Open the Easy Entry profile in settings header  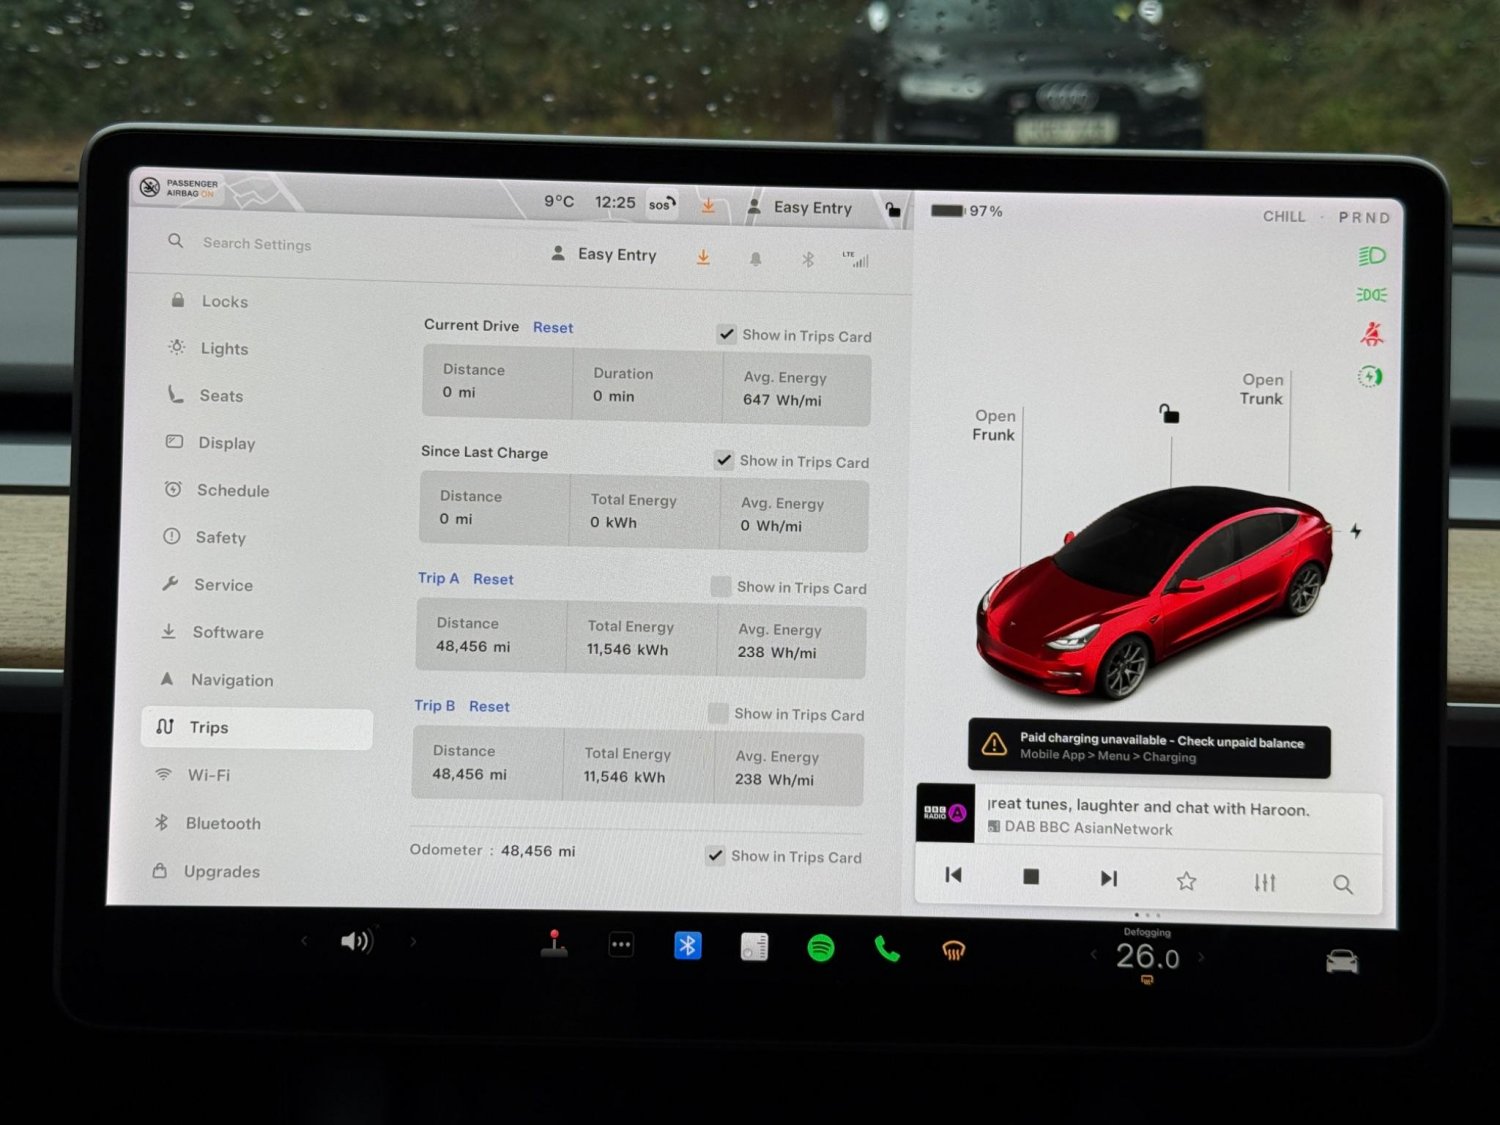604,254
